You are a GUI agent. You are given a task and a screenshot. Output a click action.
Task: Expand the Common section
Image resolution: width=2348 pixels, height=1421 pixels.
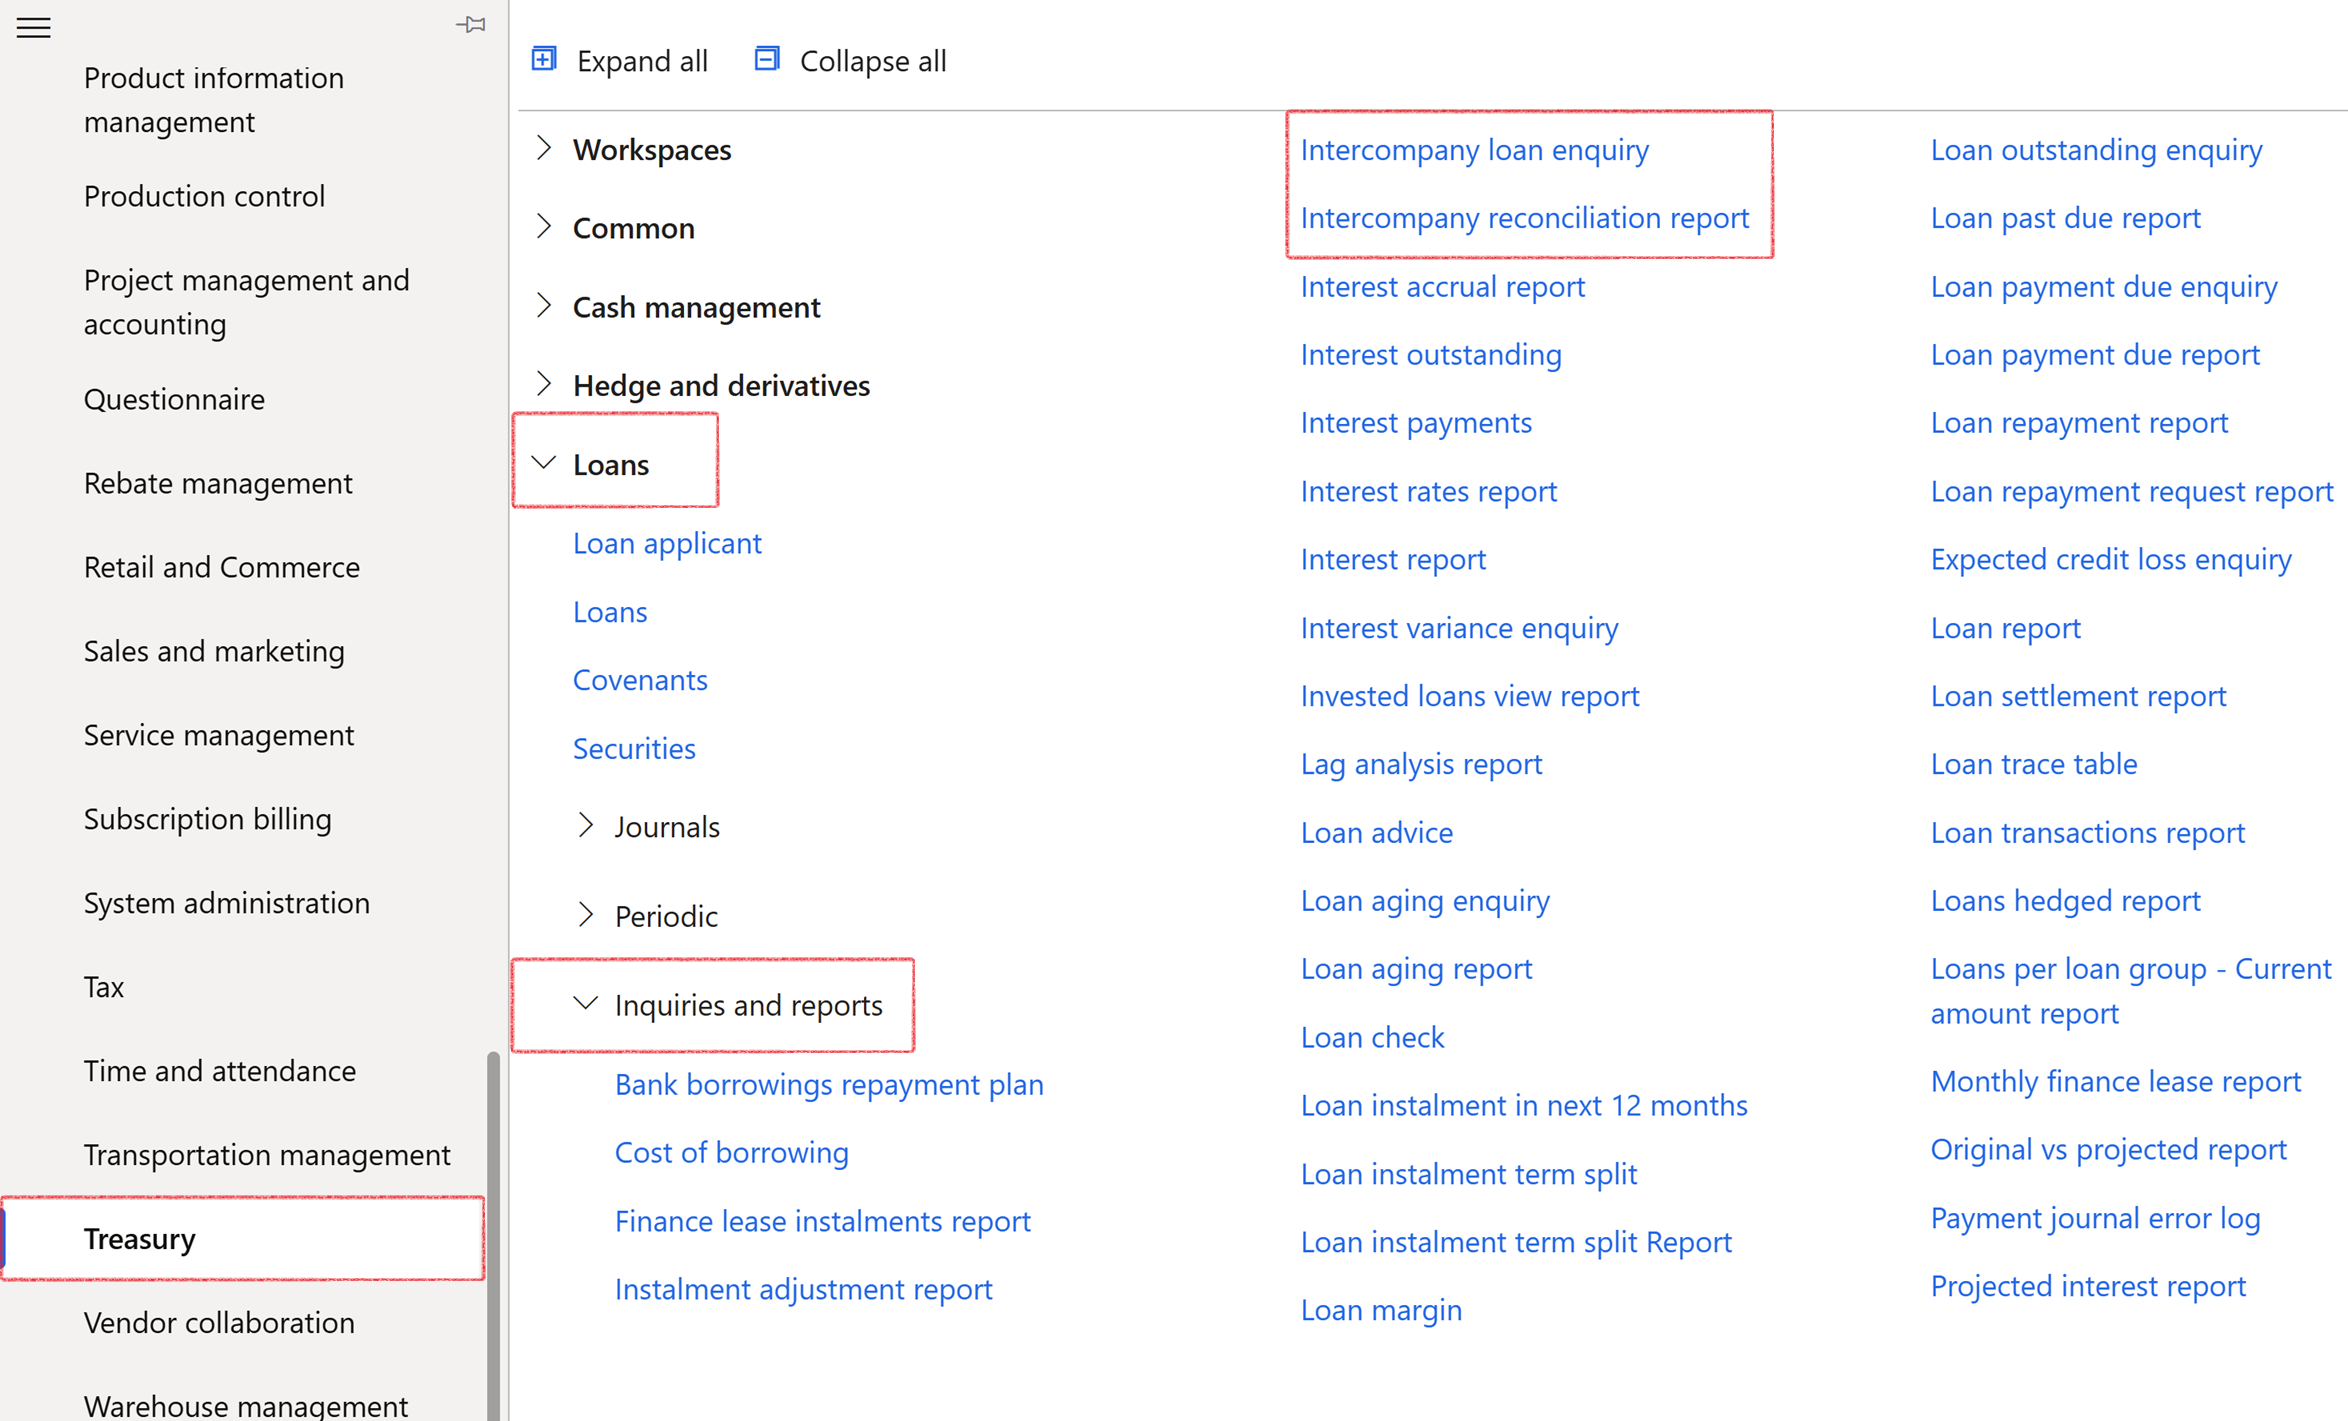[544, 227]
